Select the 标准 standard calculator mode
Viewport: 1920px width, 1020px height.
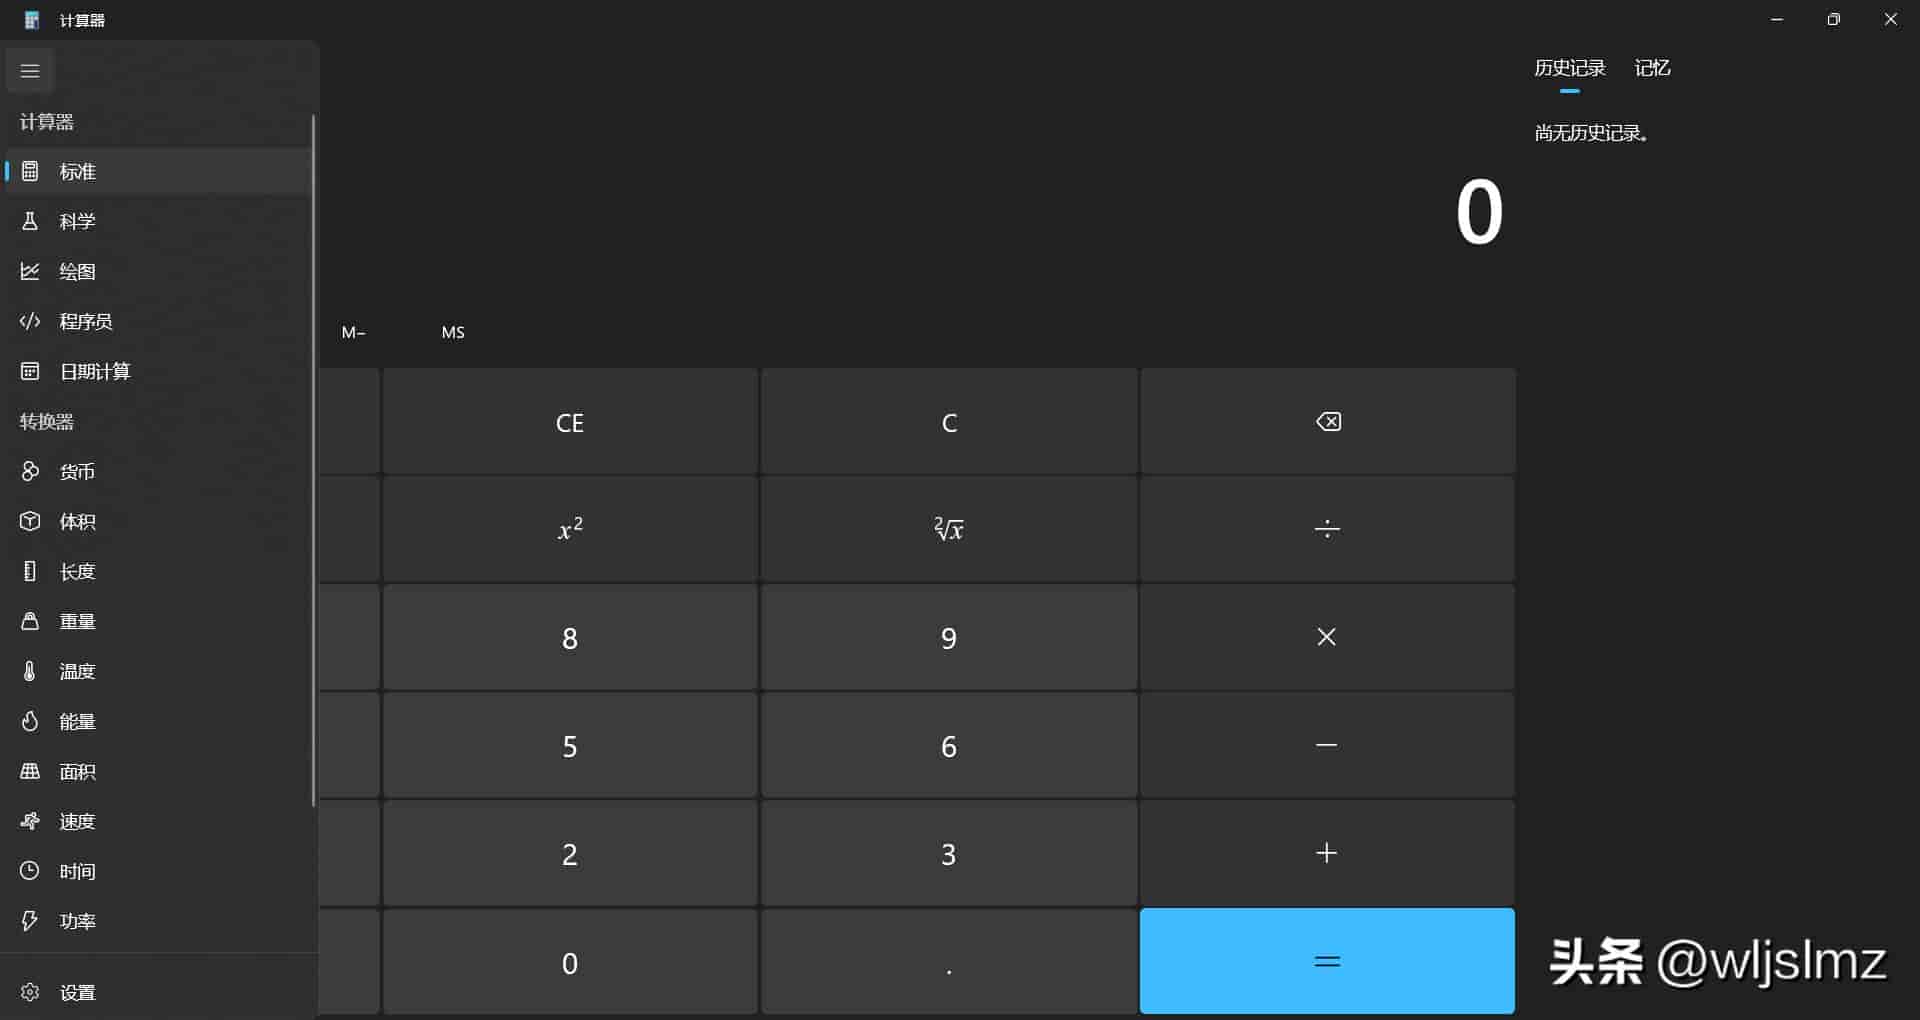tap(158, 171)
